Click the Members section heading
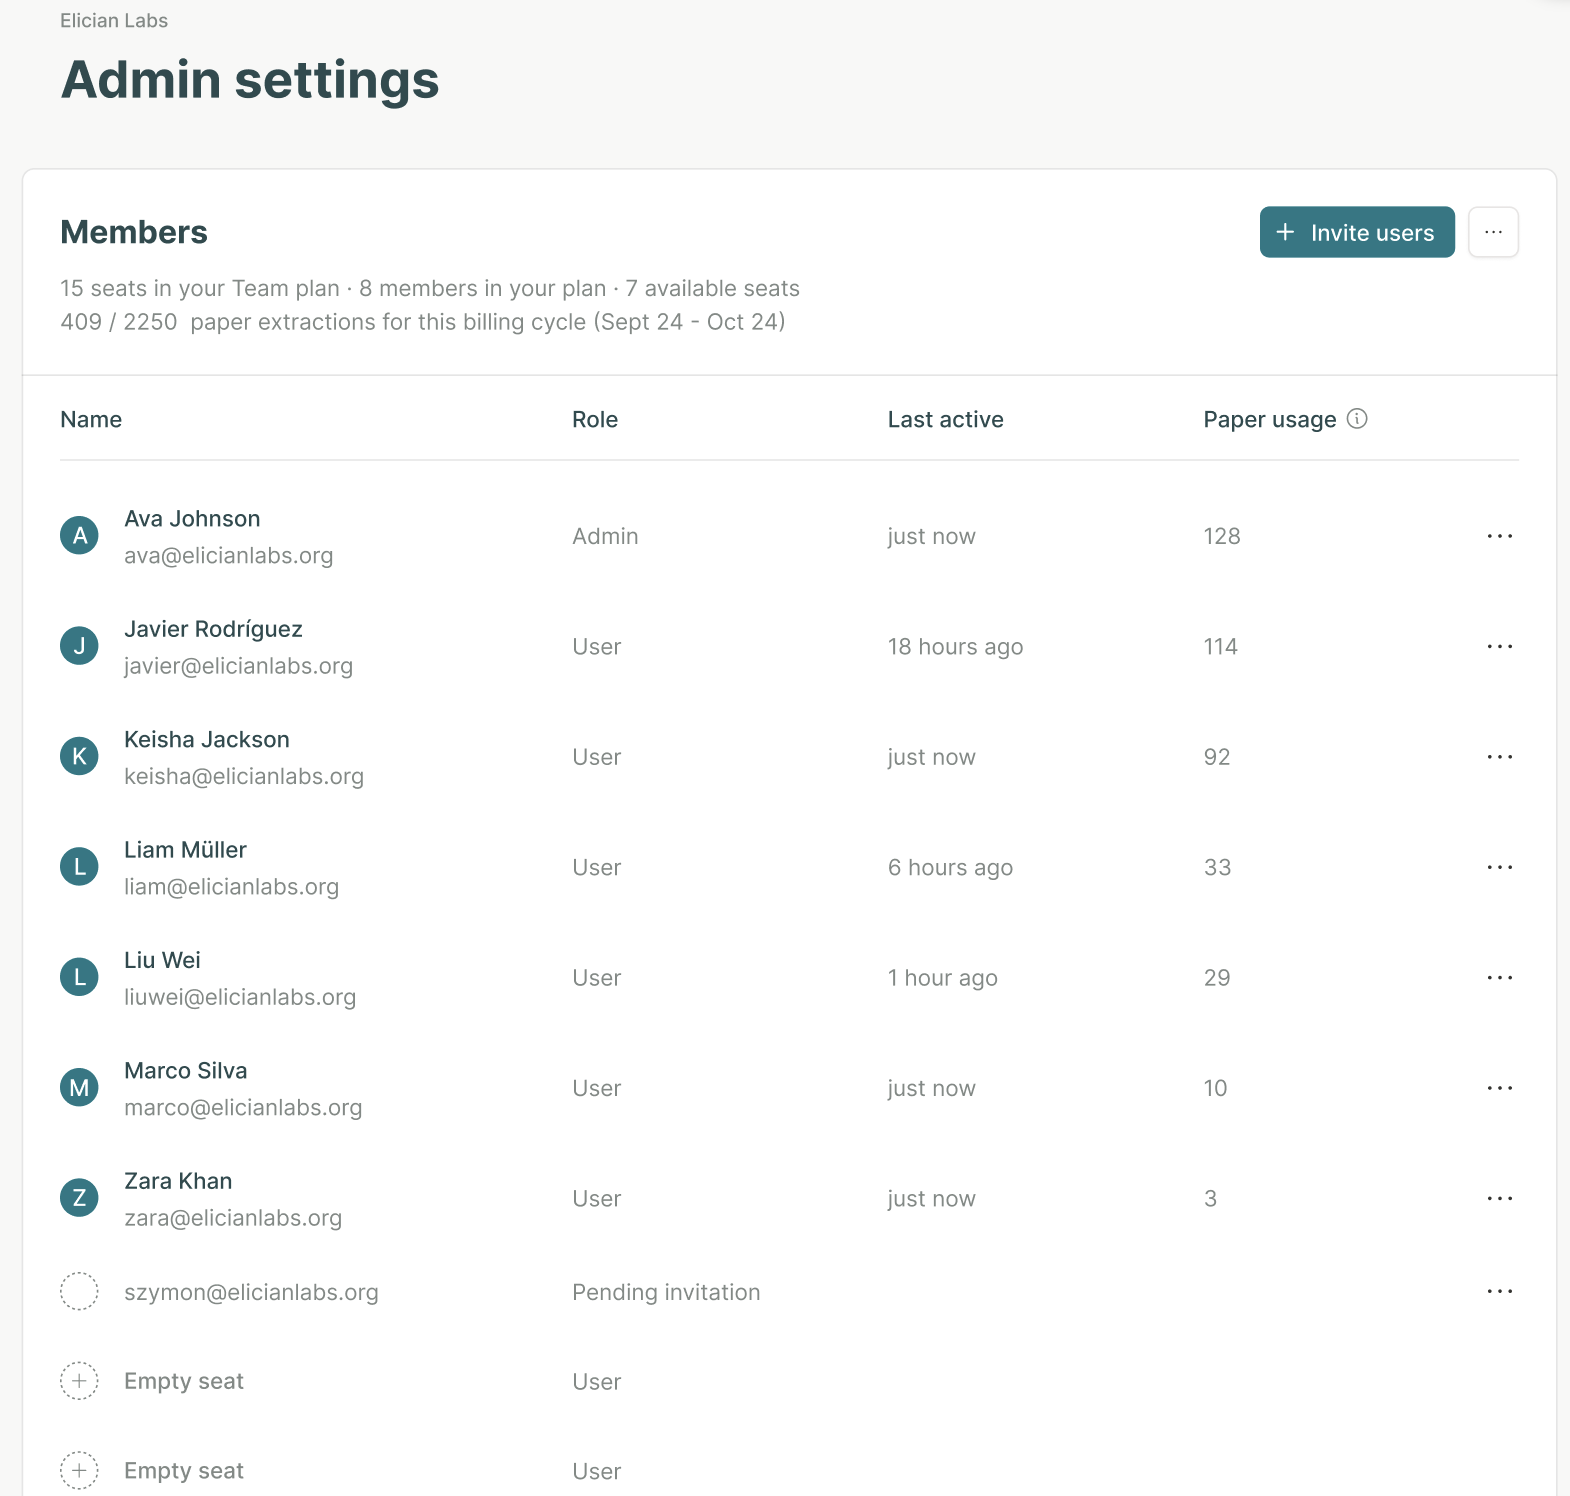 (x=134, y=233)
